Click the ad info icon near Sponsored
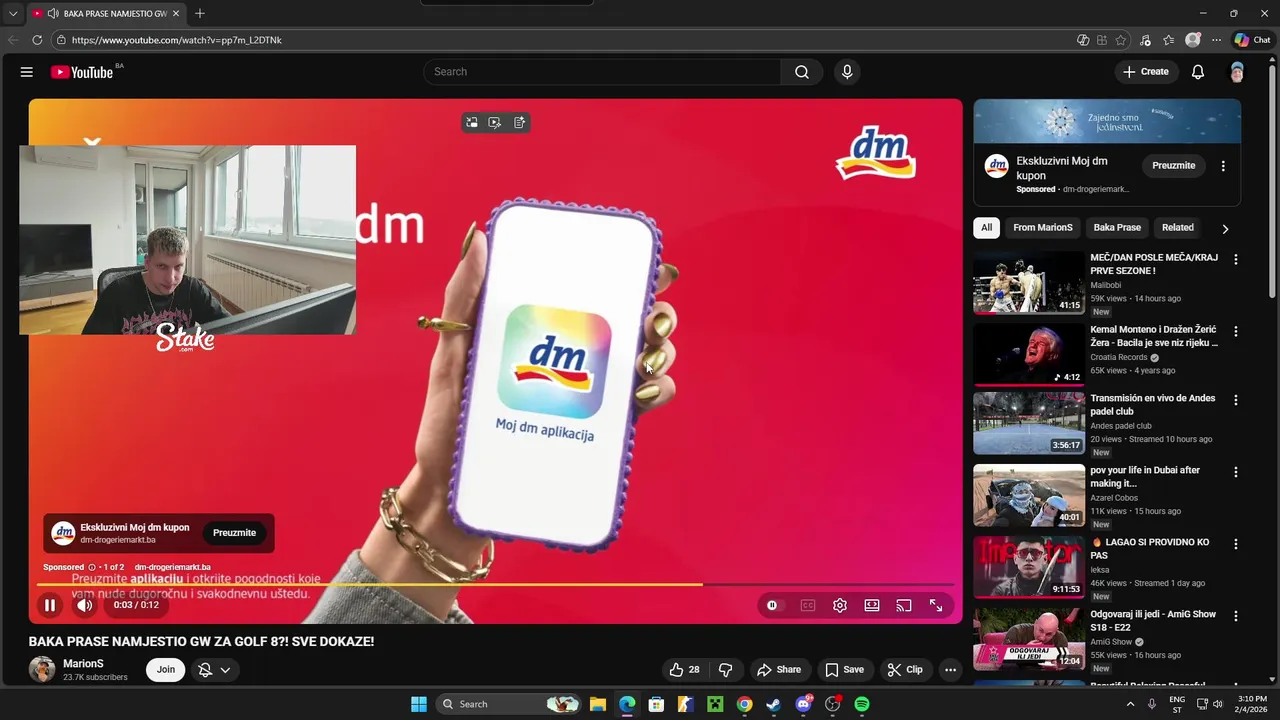Screen dimensions: 1280x720 92,567
